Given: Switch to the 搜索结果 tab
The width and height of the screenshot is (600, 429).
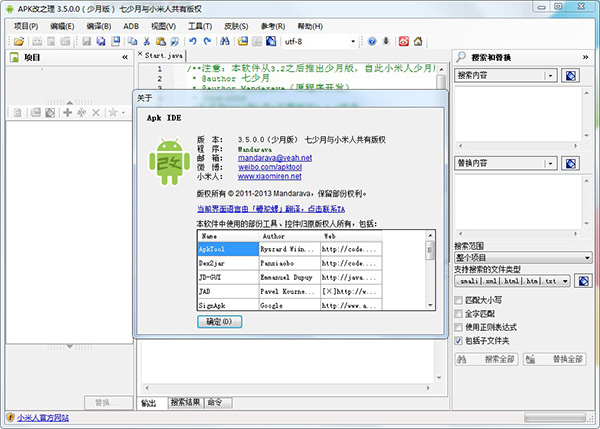Looking at the screenshot, I should pyautogui.click(x=185, y=402).
